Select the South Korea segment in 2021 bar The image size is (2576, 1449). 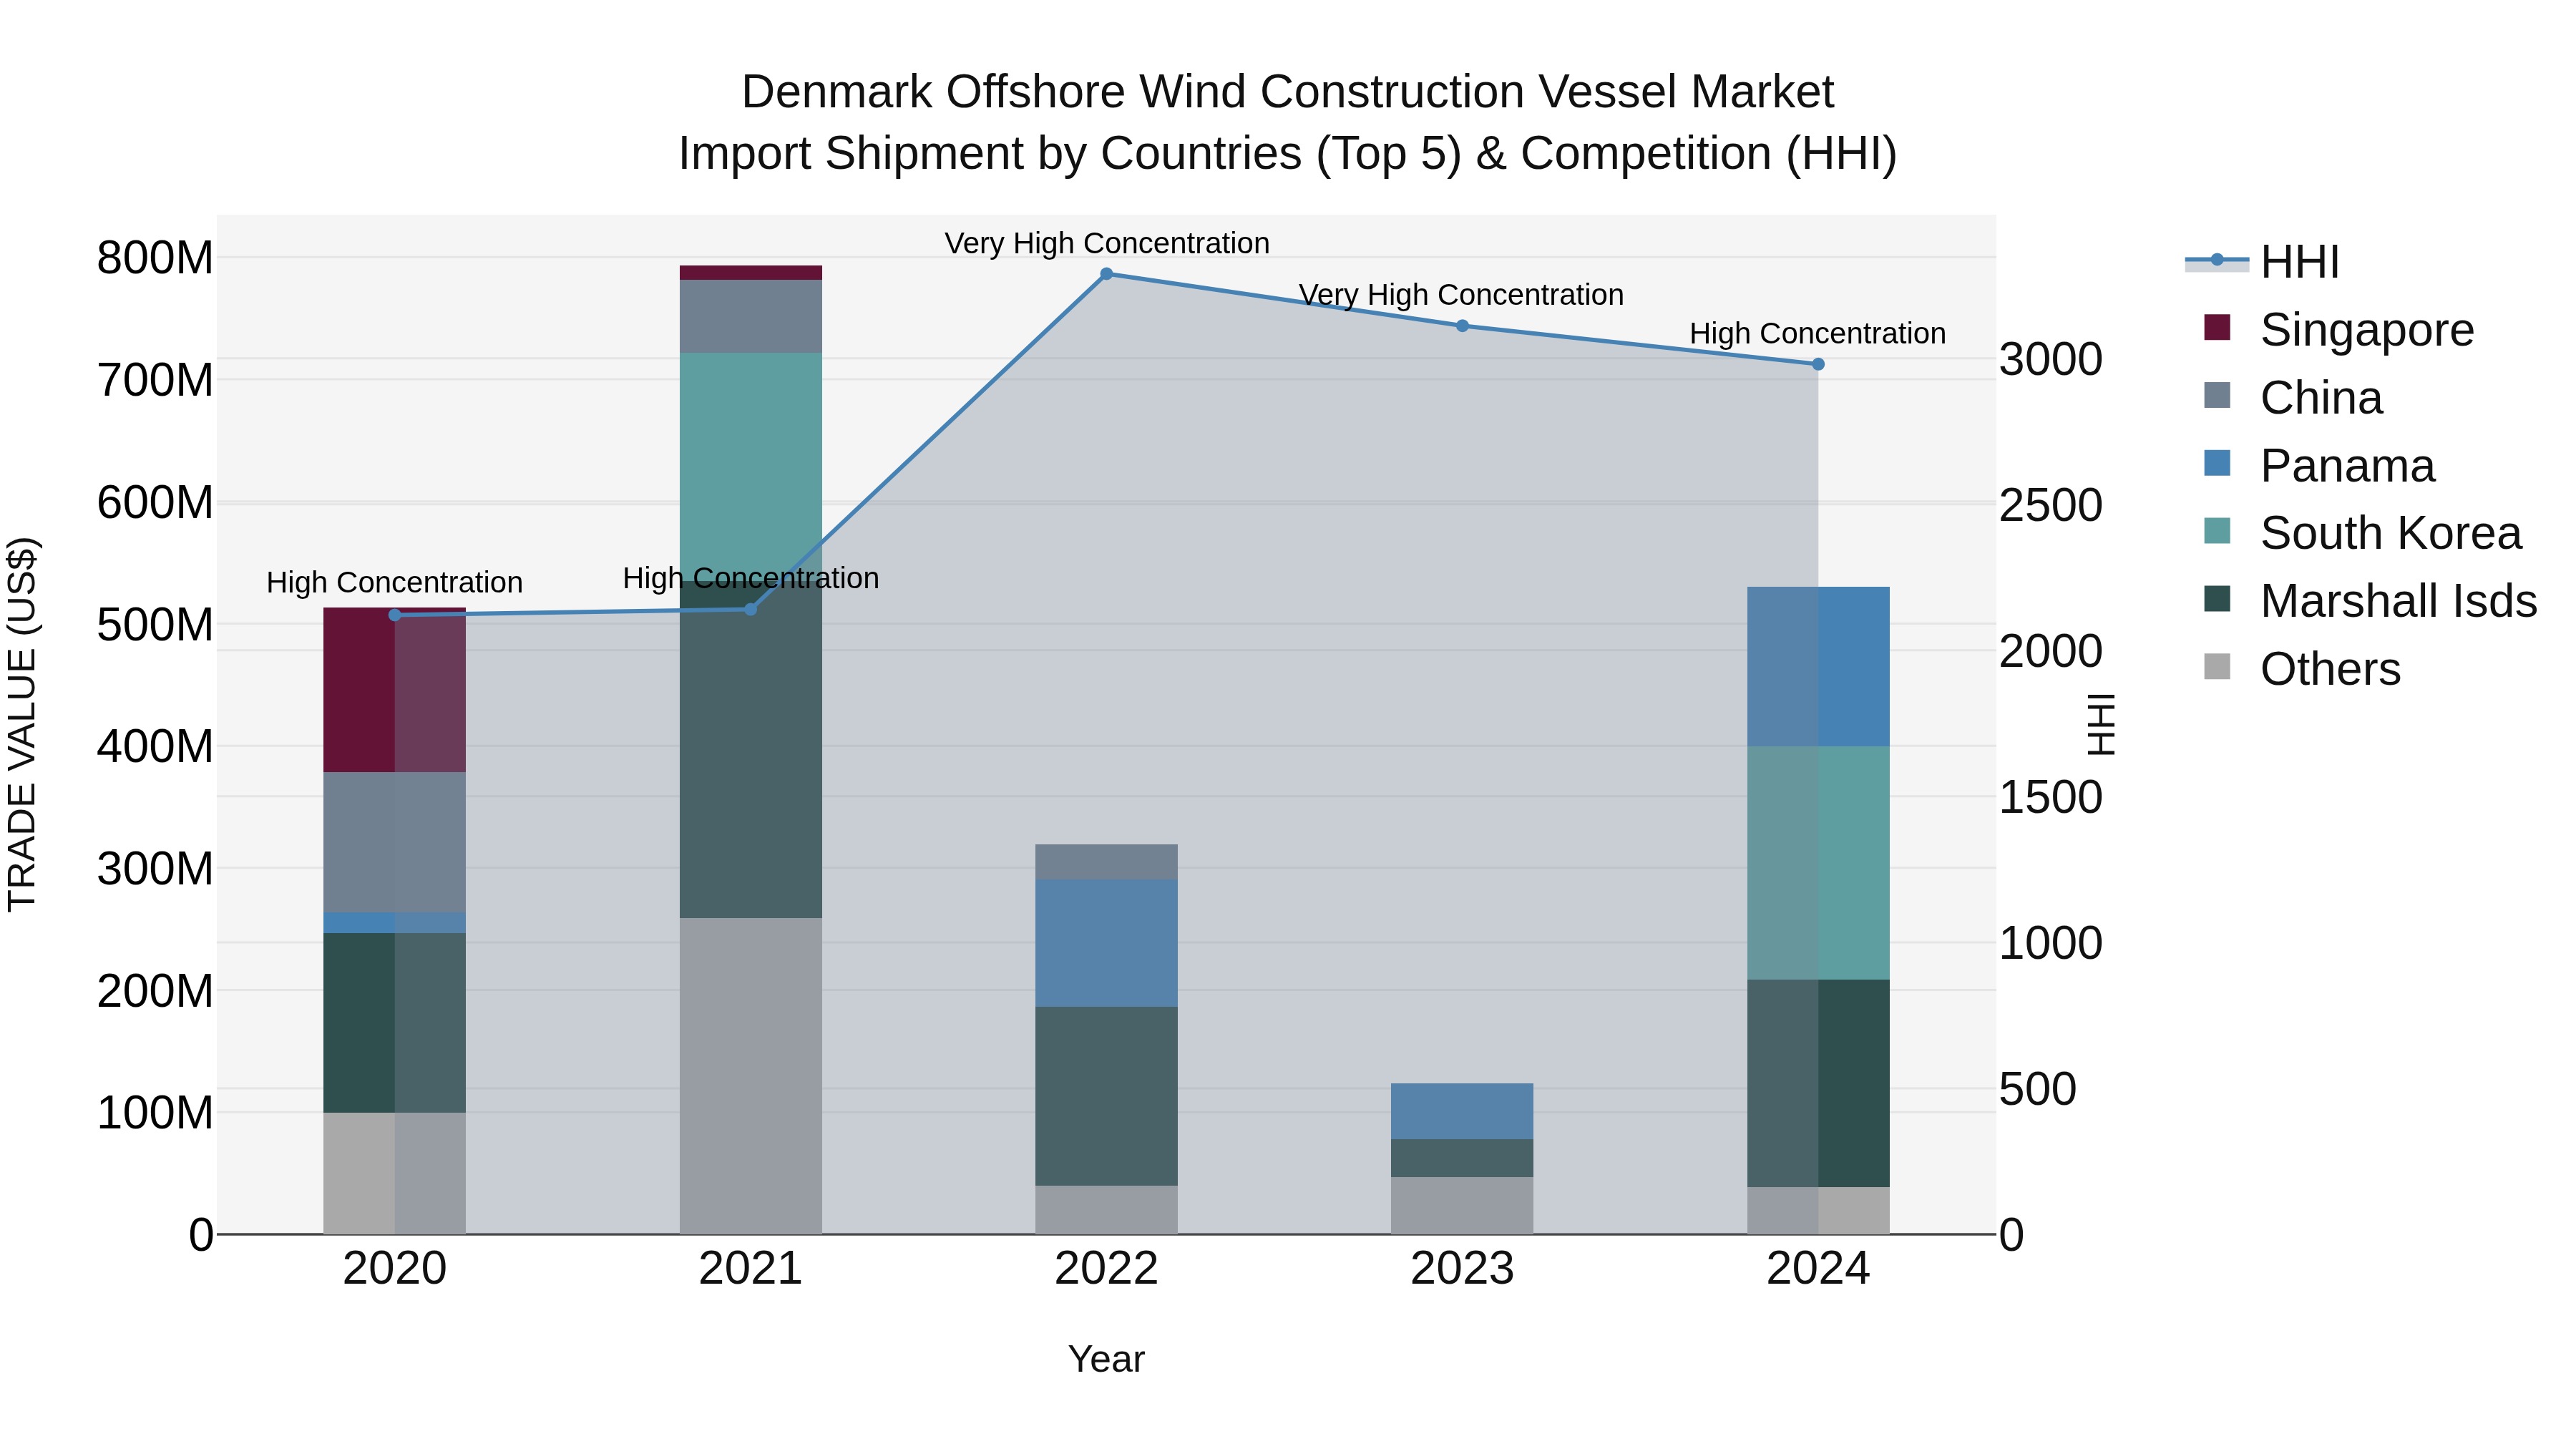click(751, 466)
